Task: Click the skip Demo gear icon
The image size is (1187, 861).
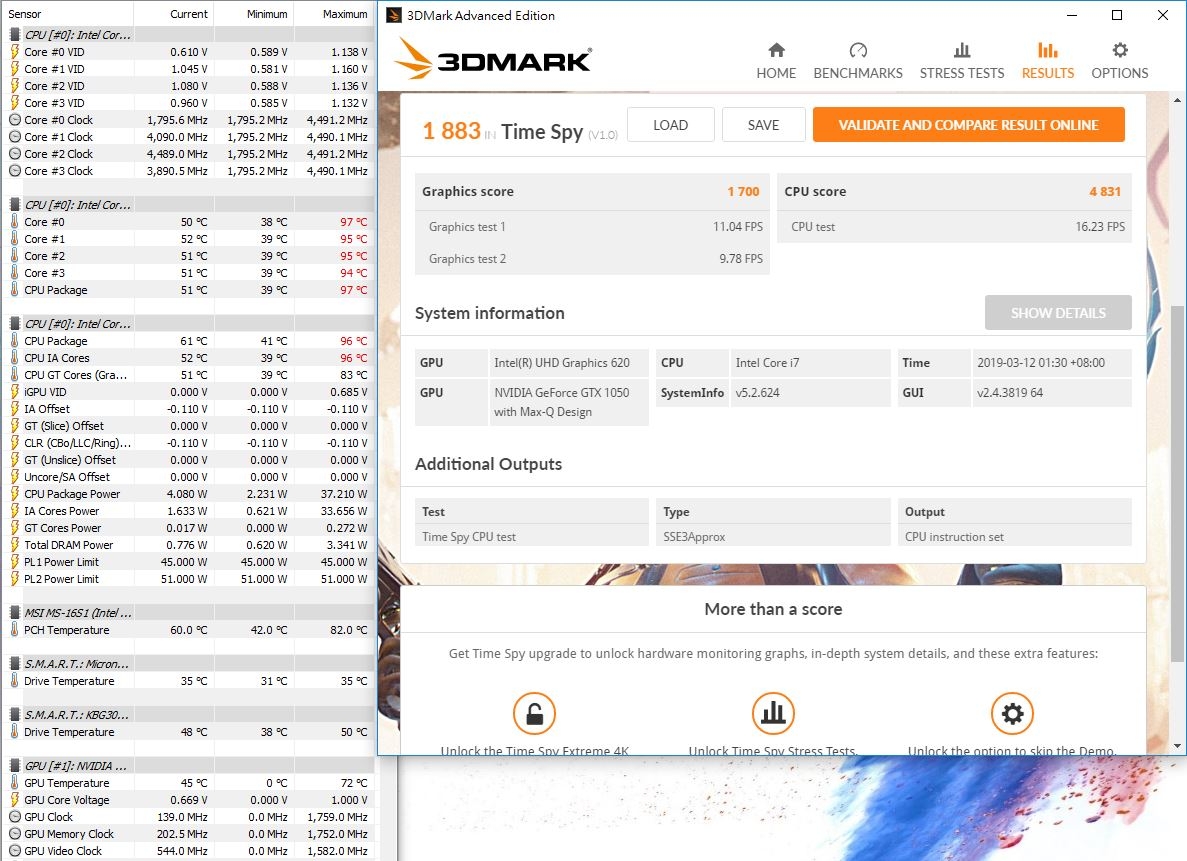Action: click(x=1012, y=713)
